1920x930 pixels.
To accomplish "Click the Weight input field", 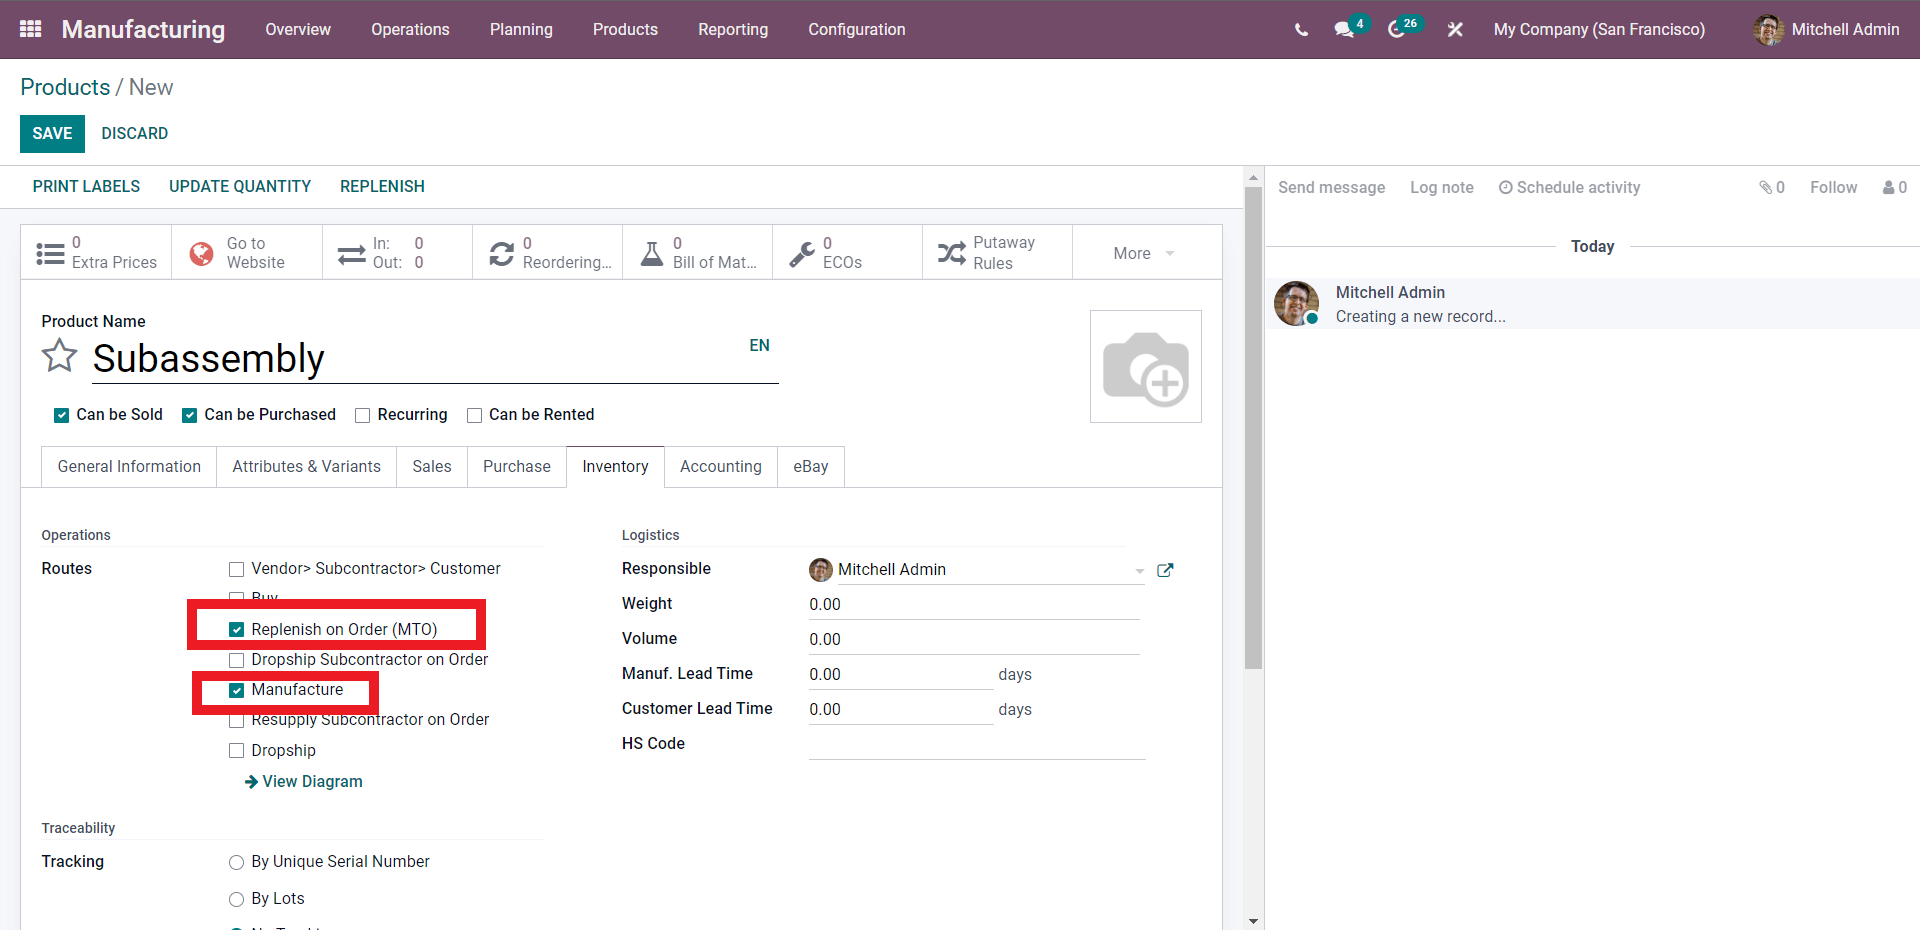I will 973,604.
